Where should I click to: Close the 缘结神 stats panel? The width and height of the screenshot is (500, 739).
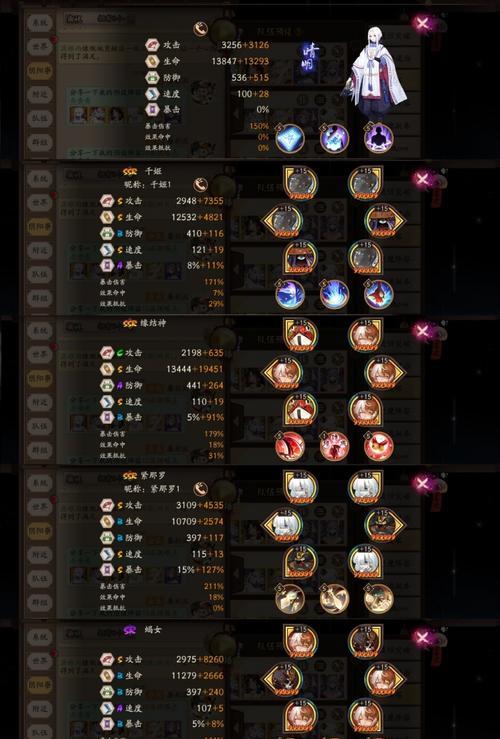tap(422, 330)
